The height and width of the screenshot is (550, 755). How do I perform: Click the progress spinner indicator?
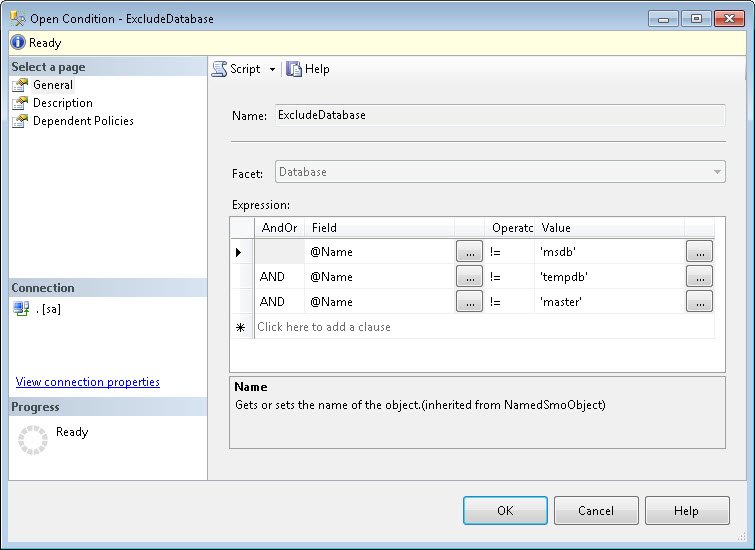(33, 440)
